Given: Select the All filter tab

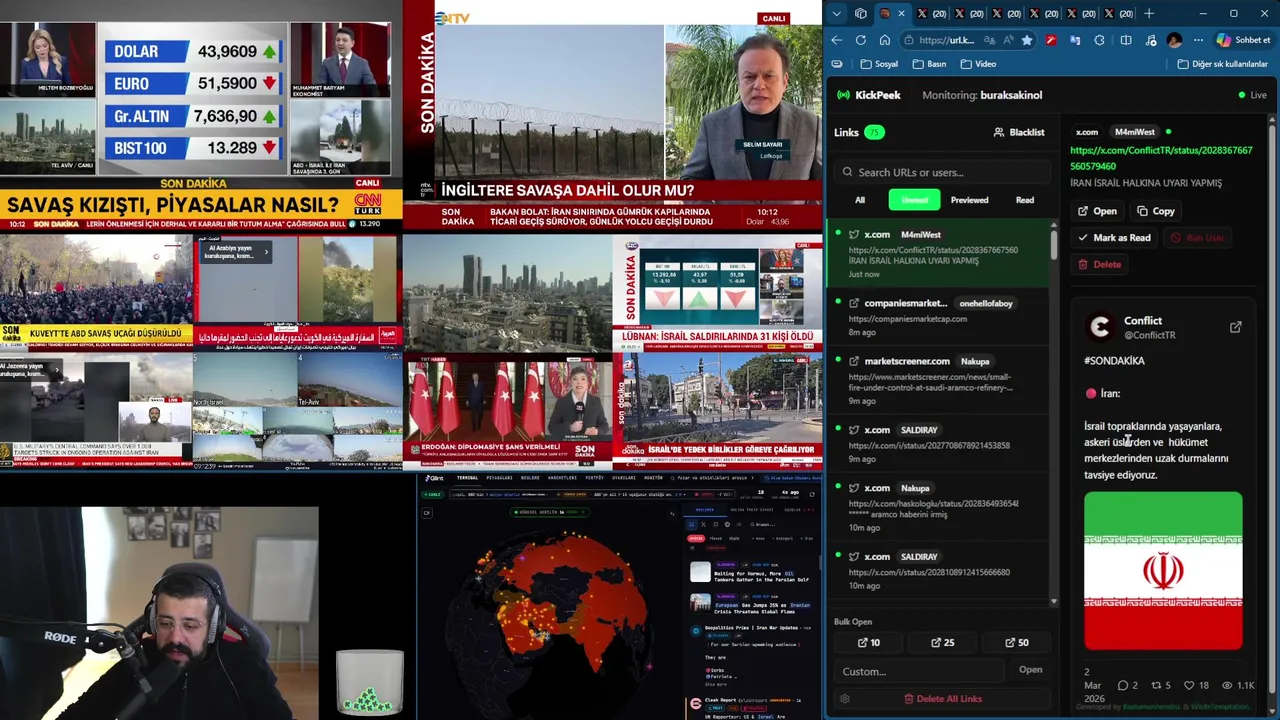Looking at the screenshot, I should pyautogui.click(x=860, y=200).
